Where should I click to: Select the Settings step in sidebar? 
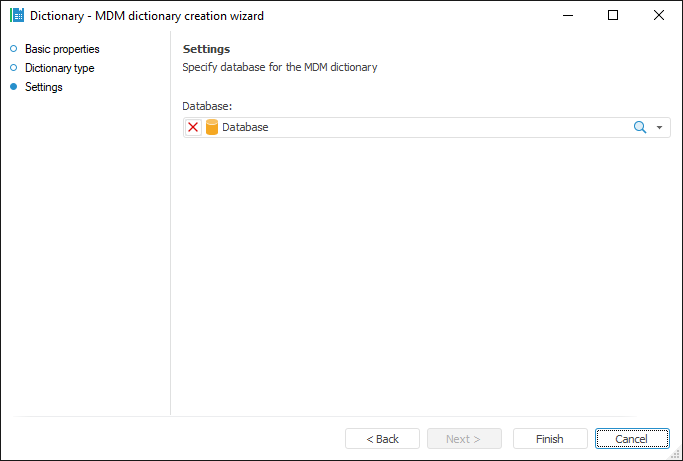point(43,87)
